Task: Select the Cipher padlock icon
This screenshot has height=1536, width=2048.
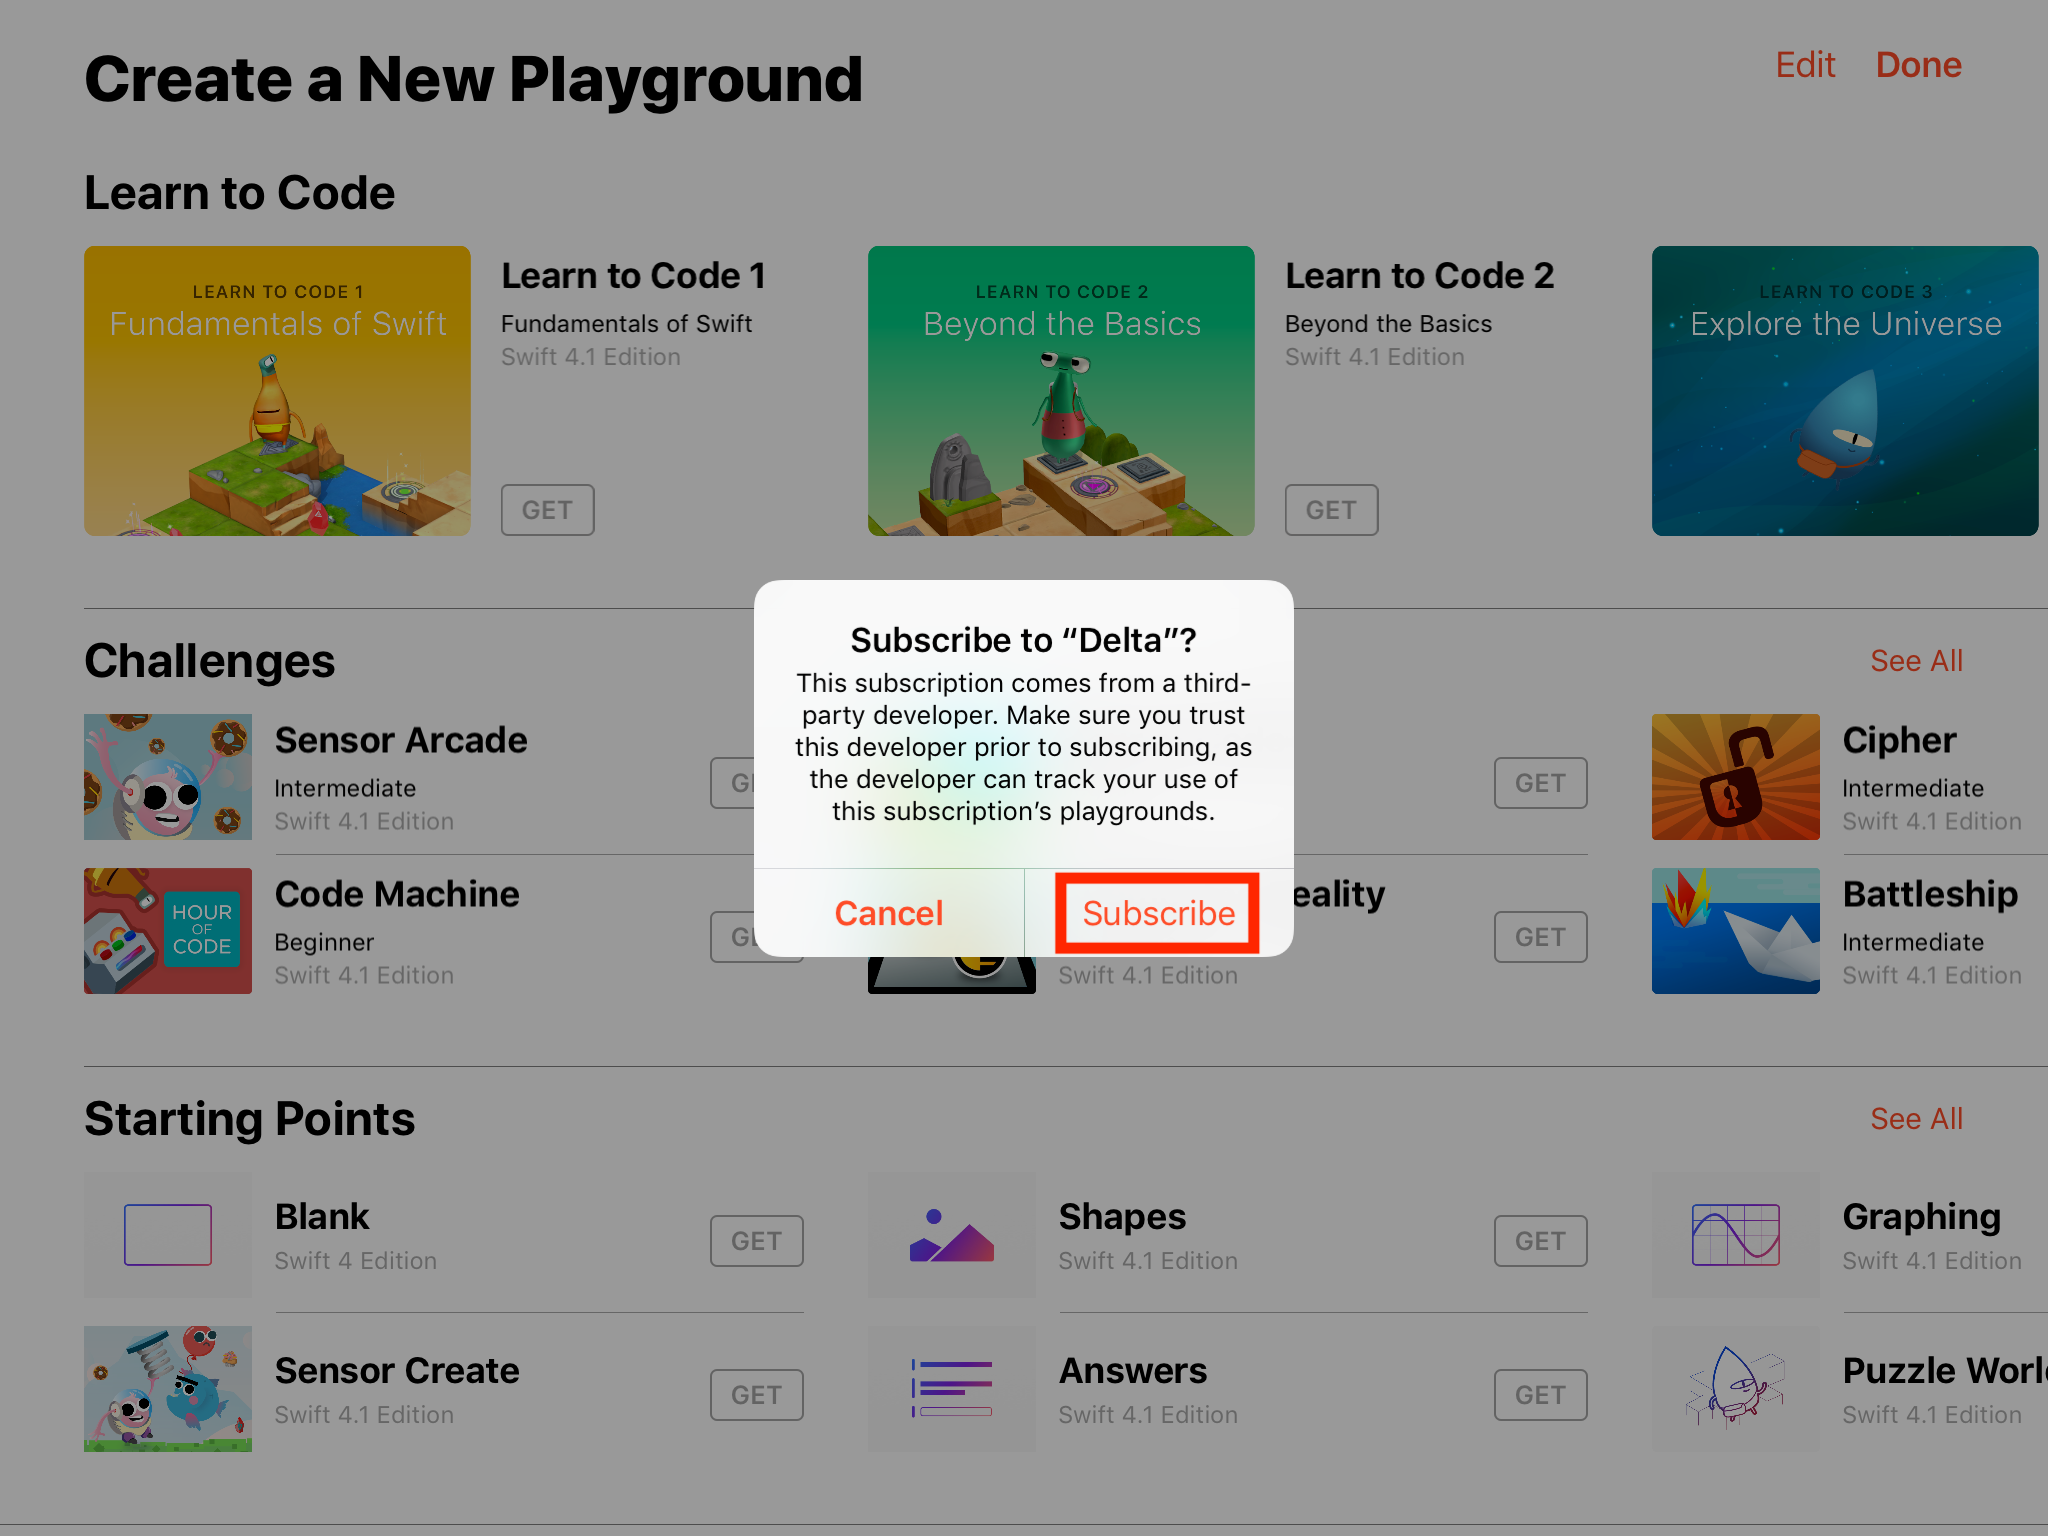Action: click(x=1736, y=777)
